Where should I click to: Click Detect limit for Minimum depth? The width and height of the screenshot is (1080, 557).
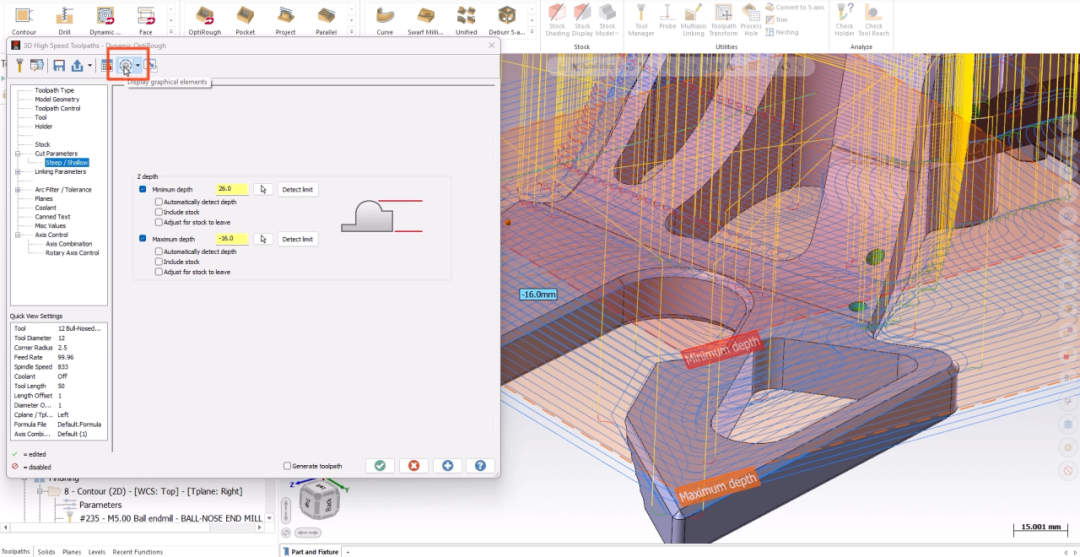coord(298,189)
